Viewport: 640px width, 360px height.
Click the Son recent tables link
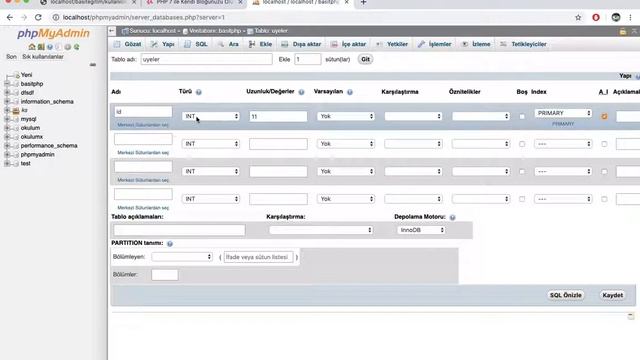point(11,57)
